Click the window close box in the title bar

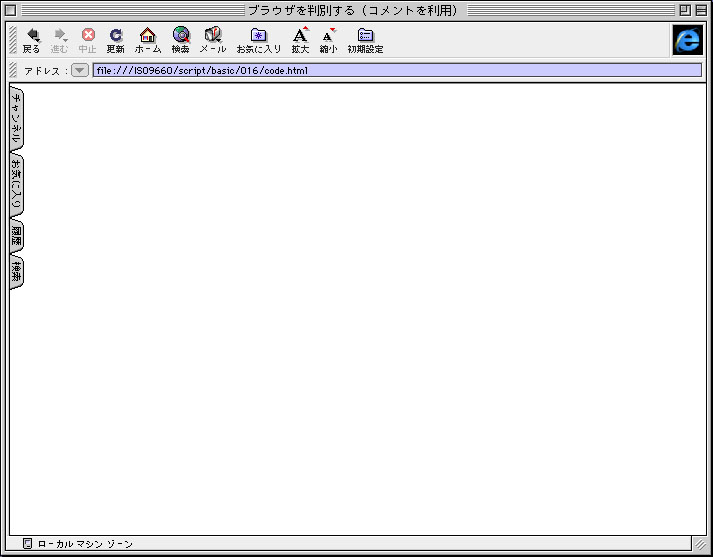(10, 10)
